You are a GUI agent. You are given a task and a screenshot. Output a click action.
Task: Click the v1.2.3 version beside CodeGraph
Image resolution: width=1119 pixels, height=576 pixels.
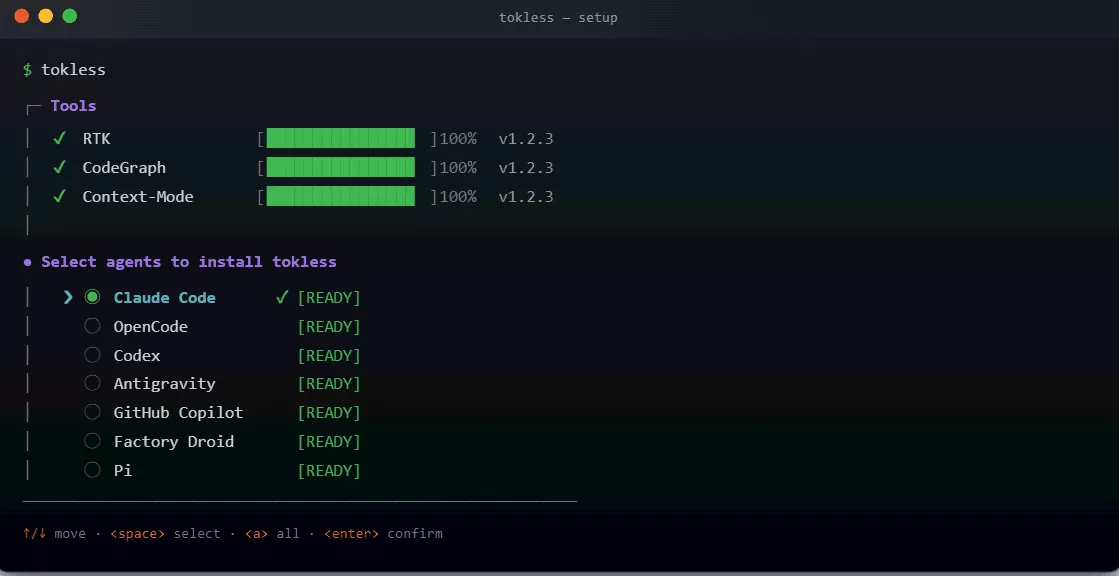(526, 168)
